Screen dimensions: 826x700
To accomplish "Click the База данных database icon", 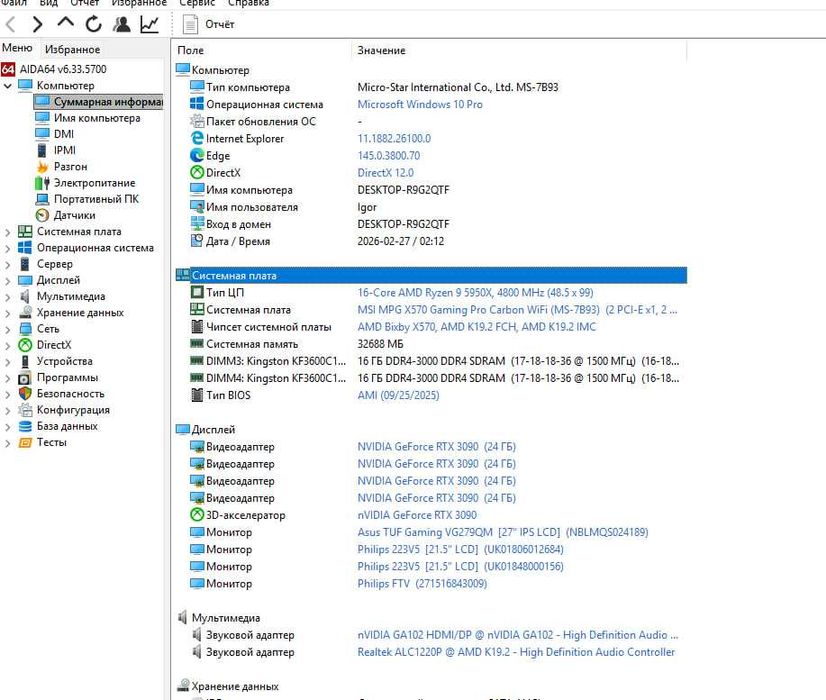I will [x=25, y=426].
